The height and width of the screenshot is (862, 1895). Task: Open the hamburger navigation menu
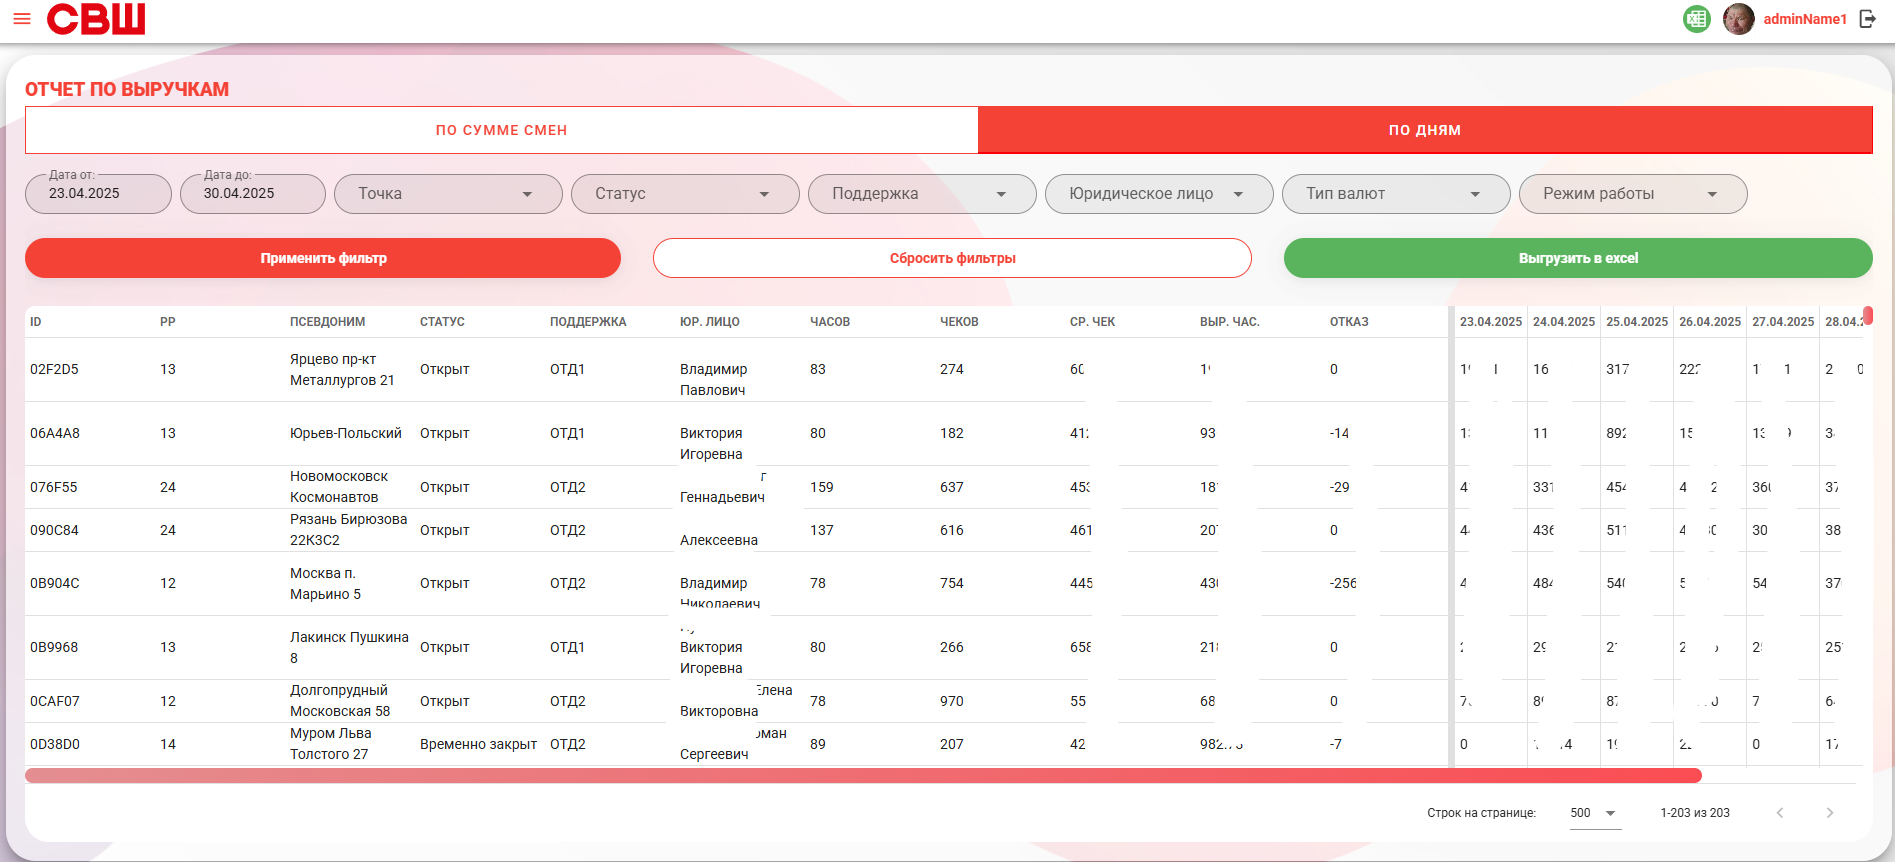pyautogui.click(x=21, y=19)
